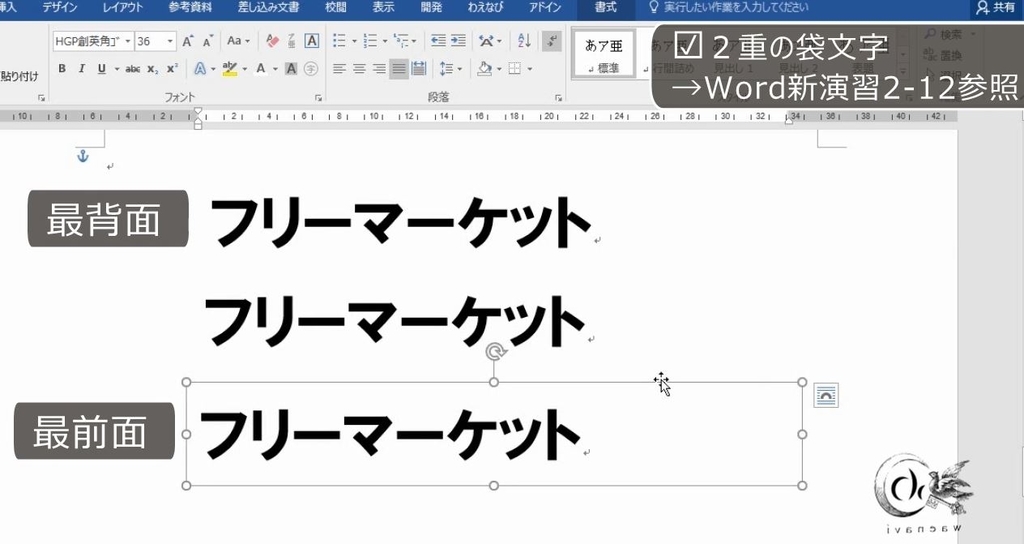Viewport: 1024px width, 544px height.
Task: Open shading color dropdown arrow
Action: 500,69
